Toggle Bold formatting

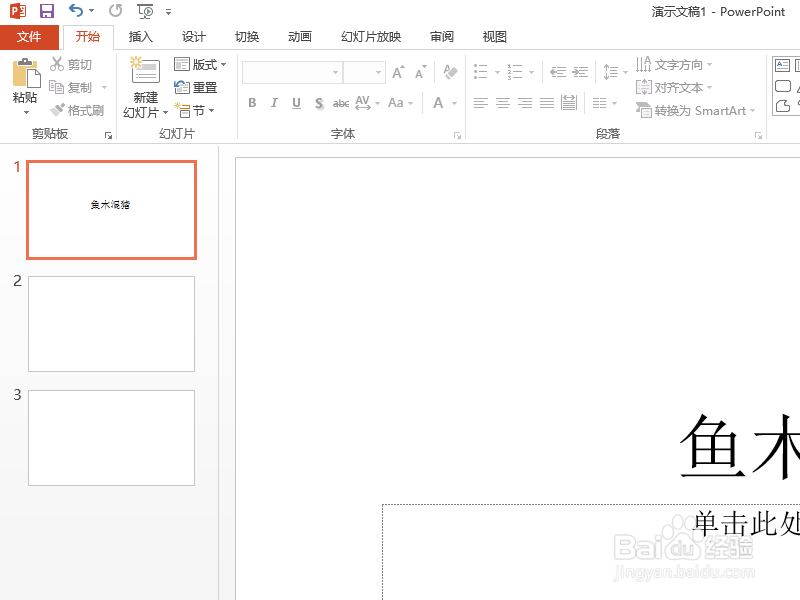click(252, 103)
